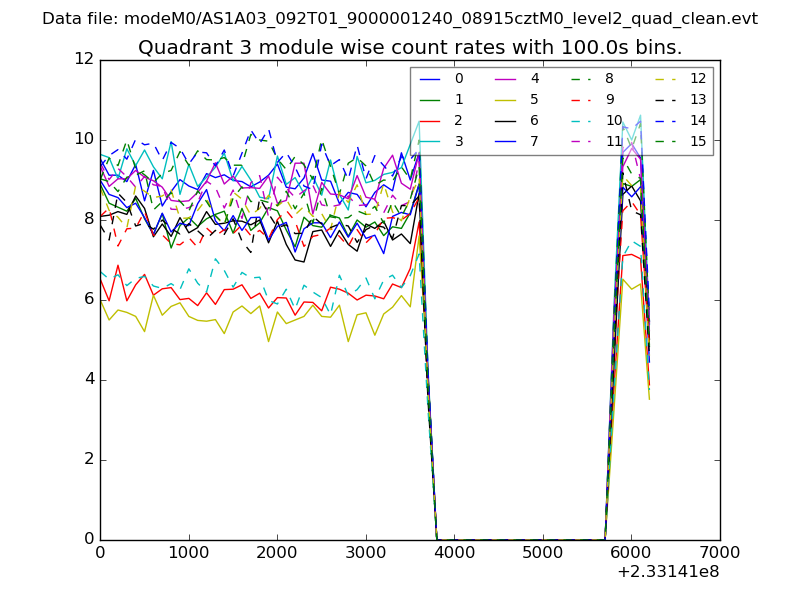Click the x-axis offset label +2.33141e8
800x600 pixels.
[x=668, y=574]
